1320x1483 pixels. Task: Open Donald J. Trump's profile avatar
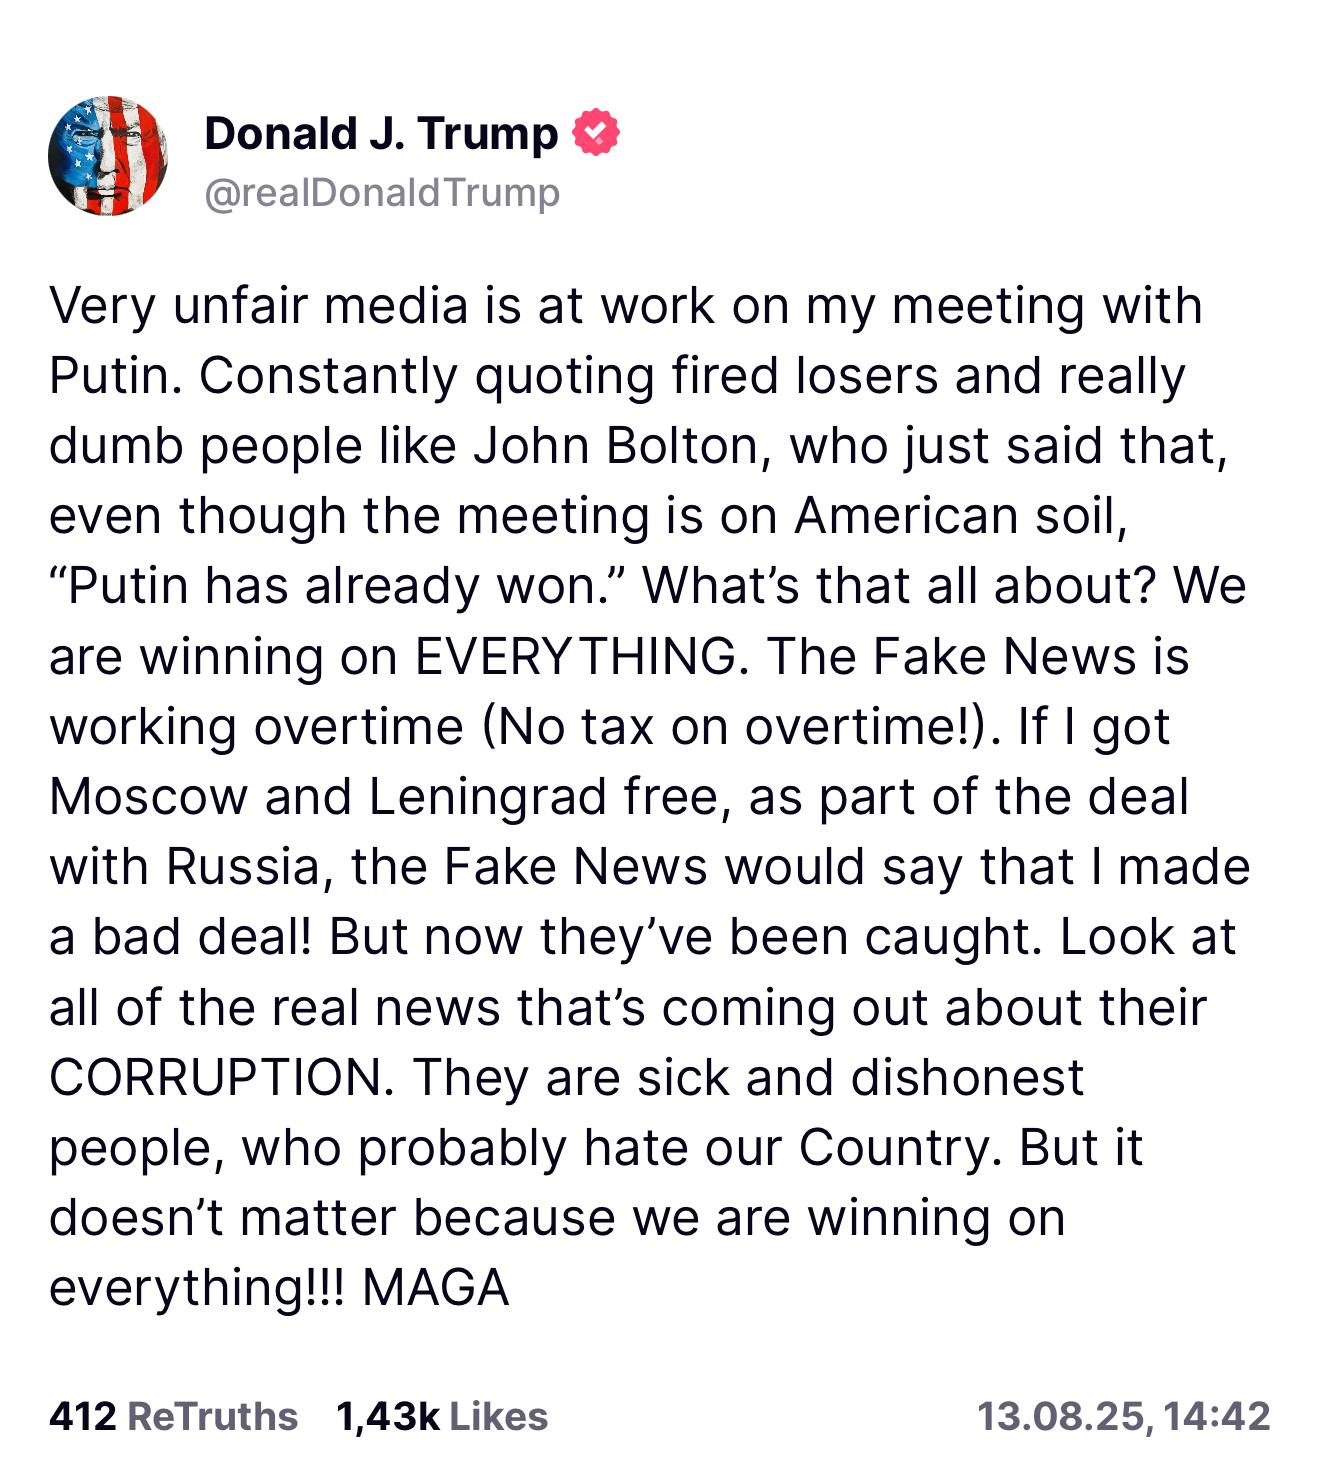point(107,156)
